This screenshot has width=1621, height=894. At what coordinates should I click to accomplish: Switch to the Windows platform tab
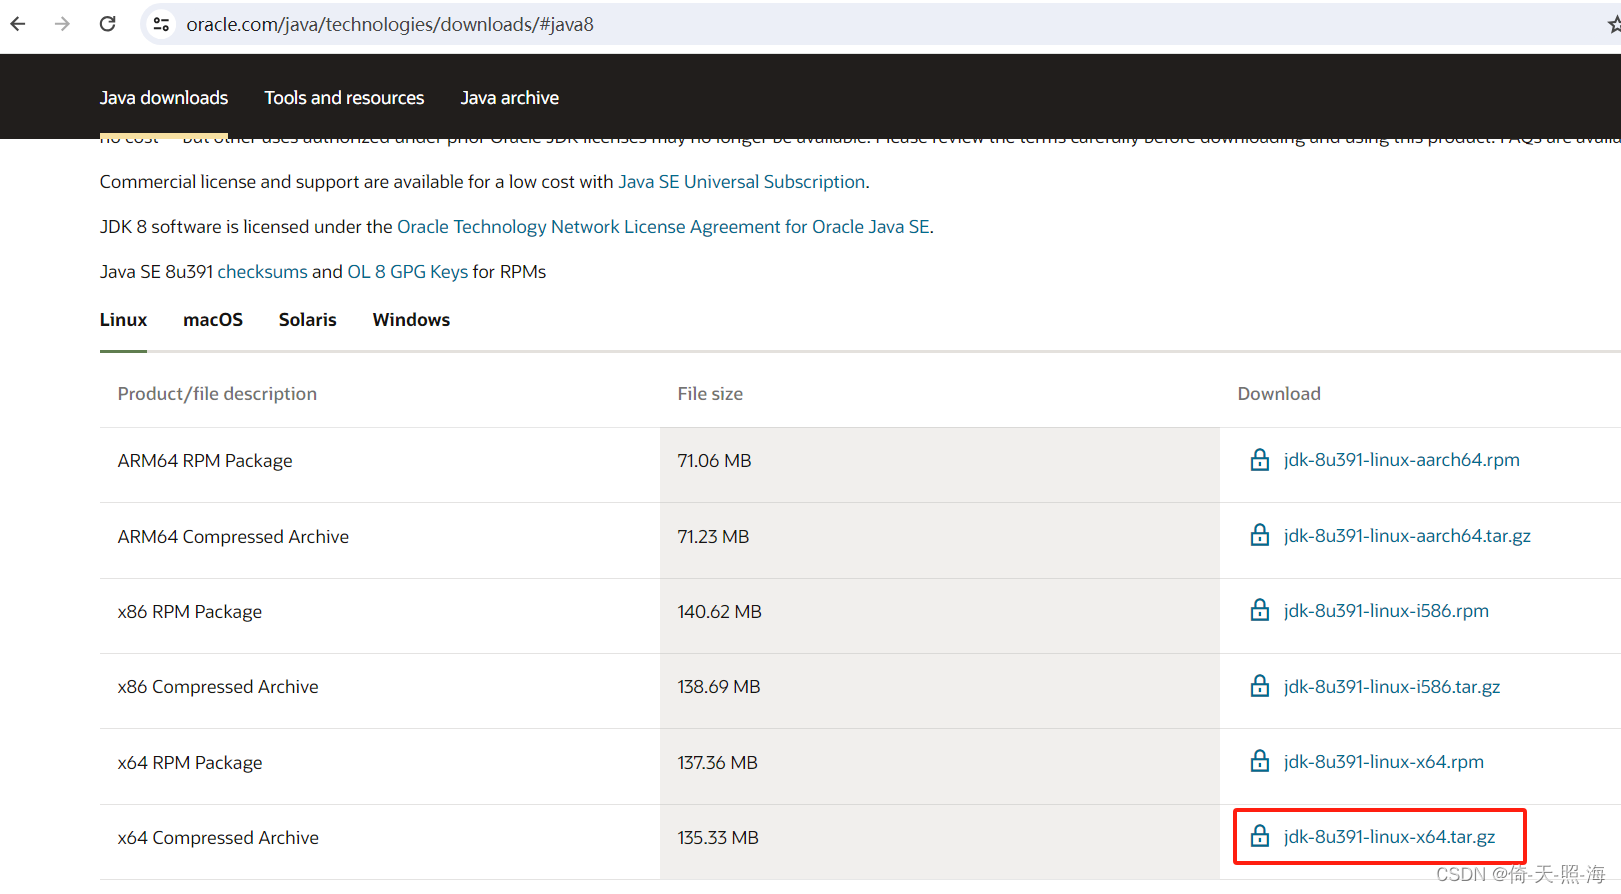pos(411,320)
